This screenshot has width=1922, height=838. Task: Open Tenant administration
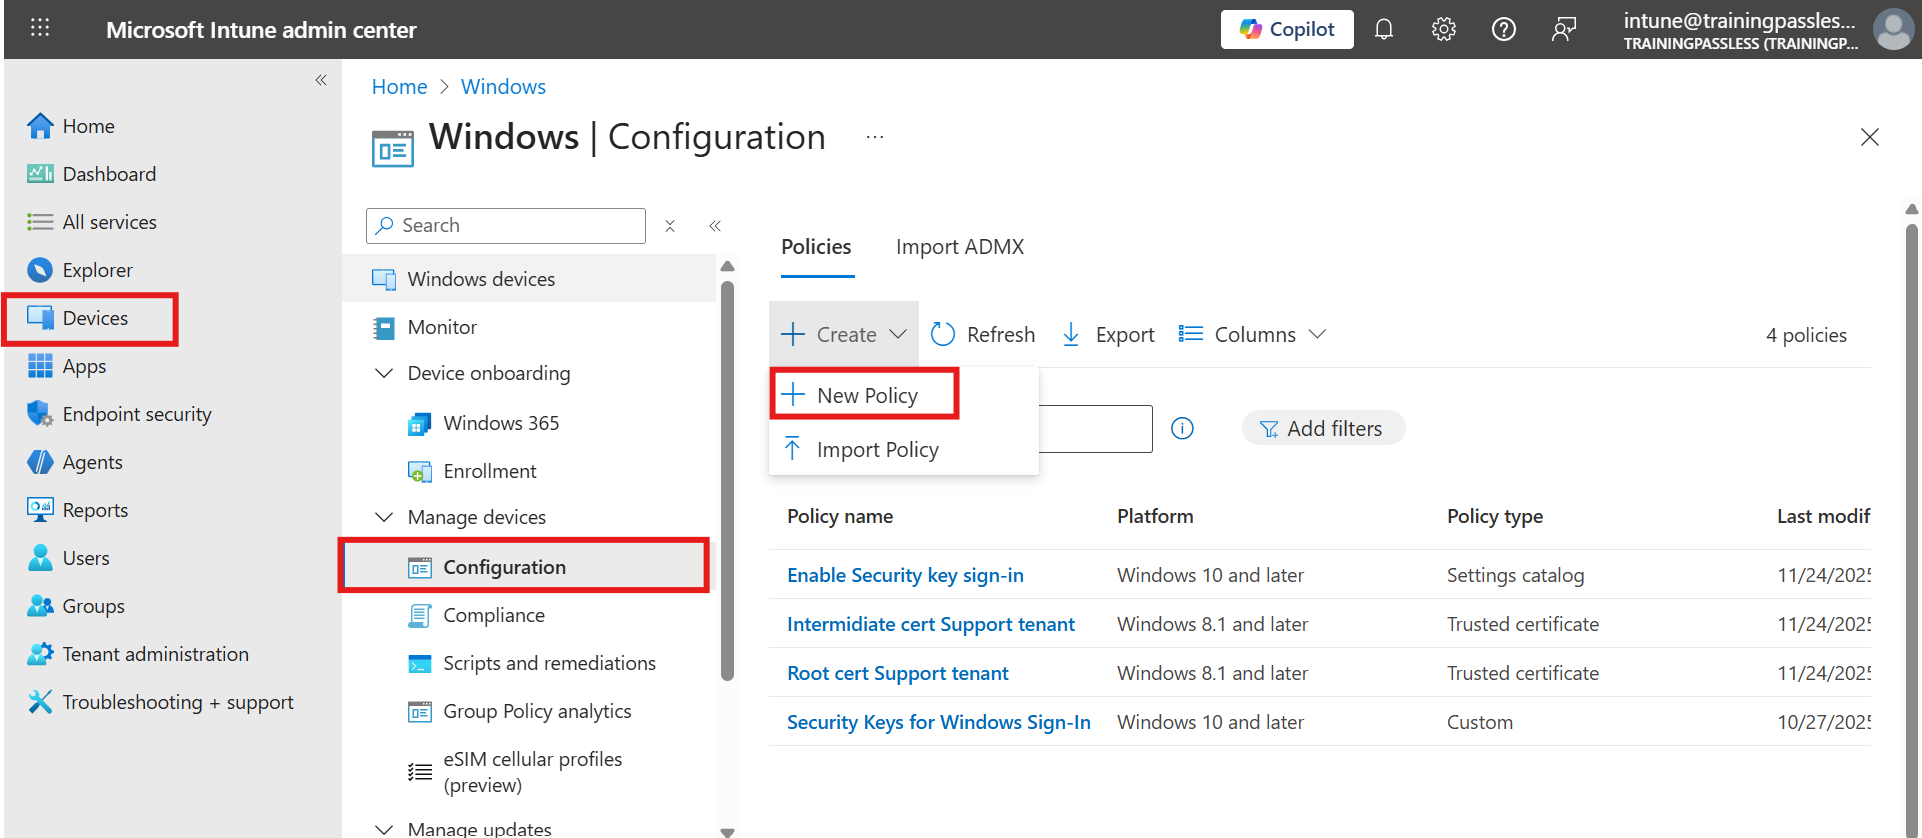[138, 654]
